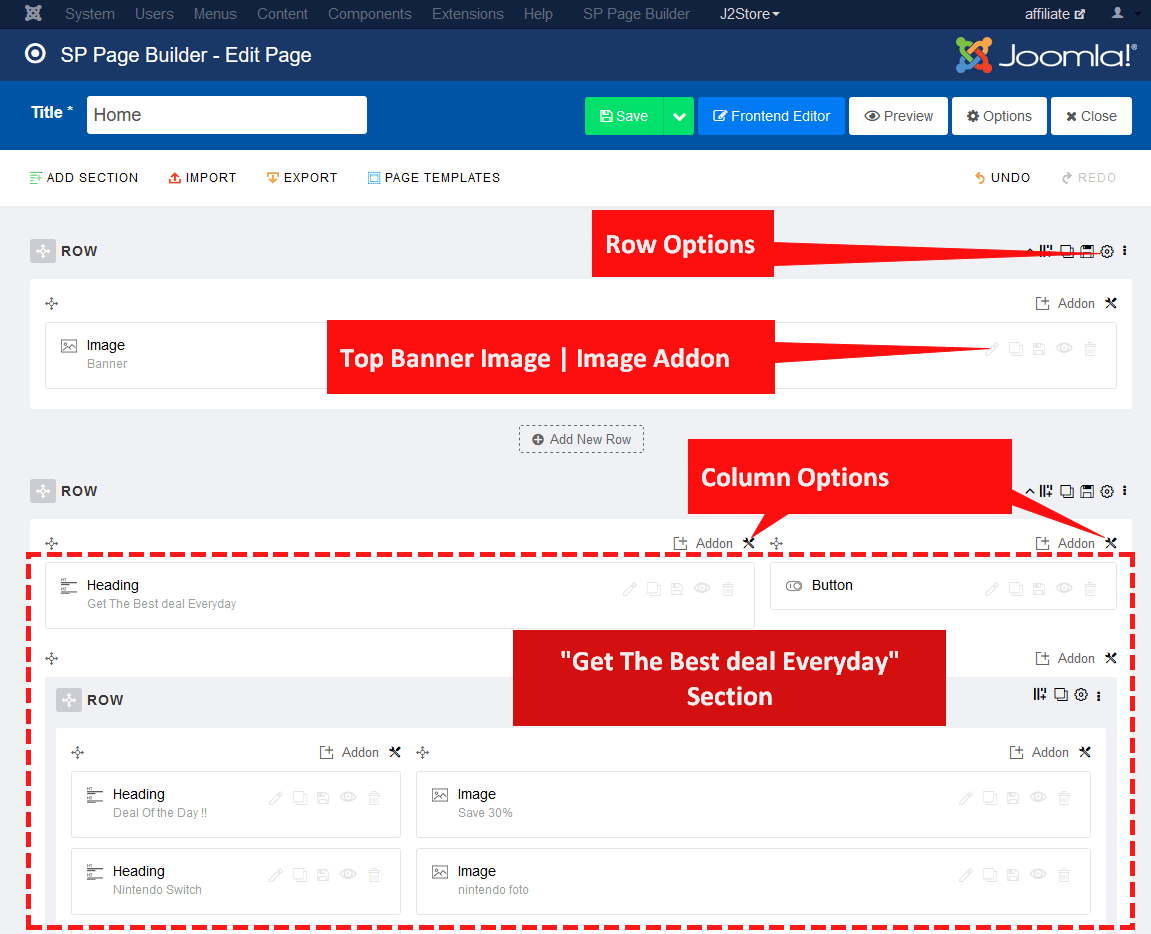Screen dimensions: 1151x934
Task: Open Page Templates from the toolbar
Action: (434, 178)
